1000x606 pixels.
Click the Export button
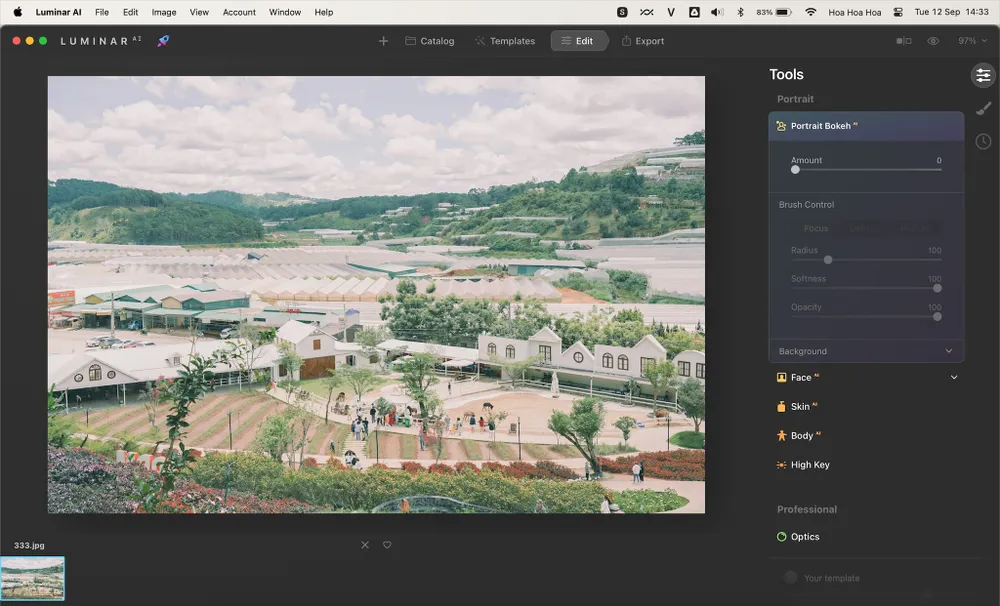pos(642,41)
